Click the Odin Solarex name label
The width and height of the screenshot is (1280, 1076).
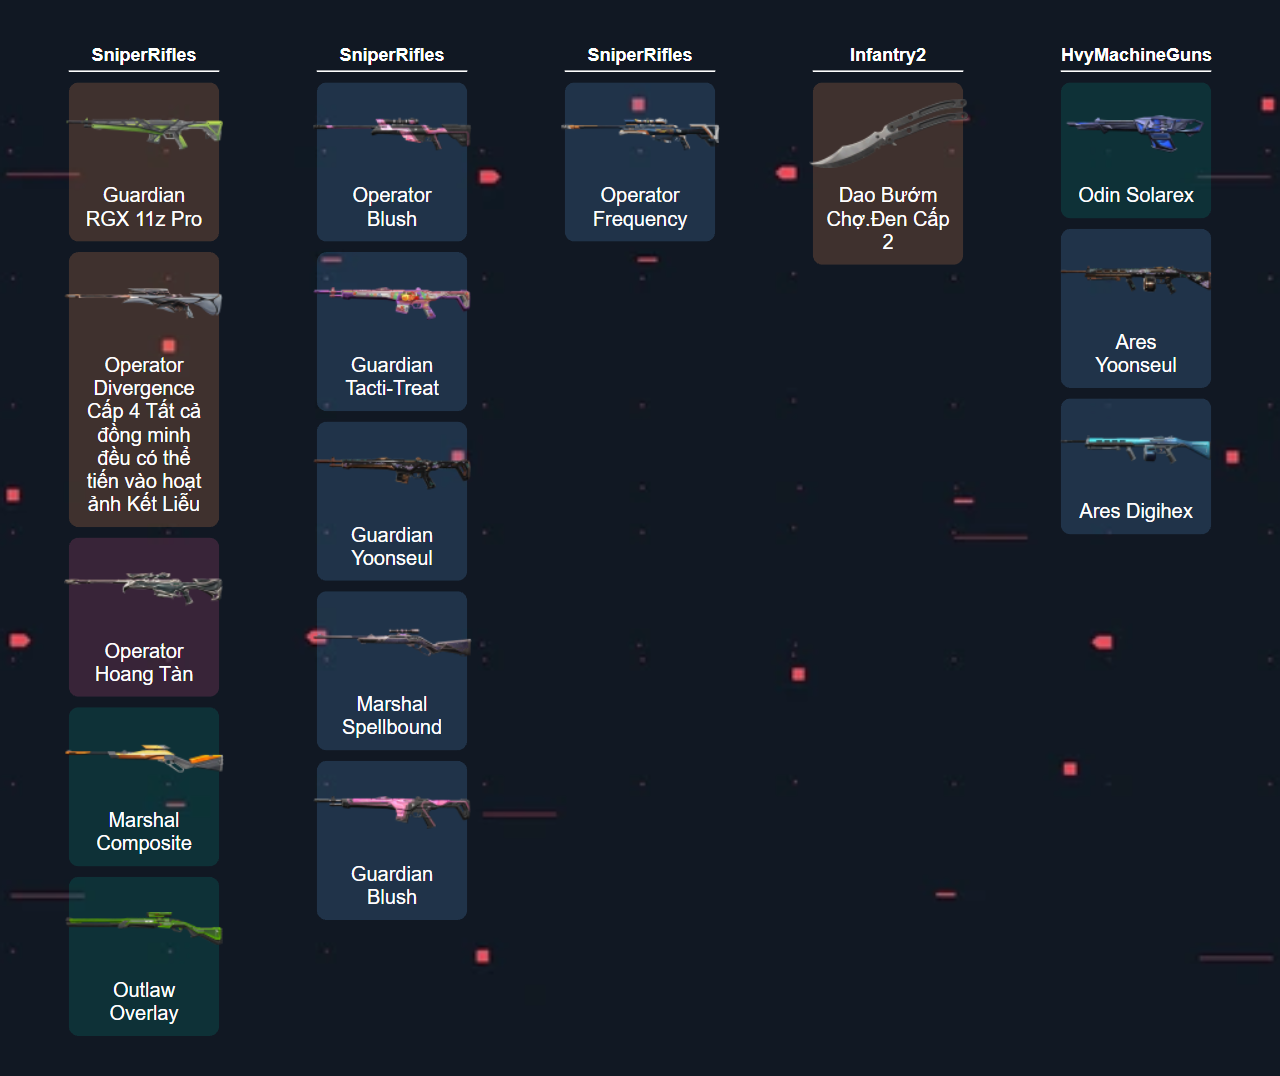click(1136, 195)
